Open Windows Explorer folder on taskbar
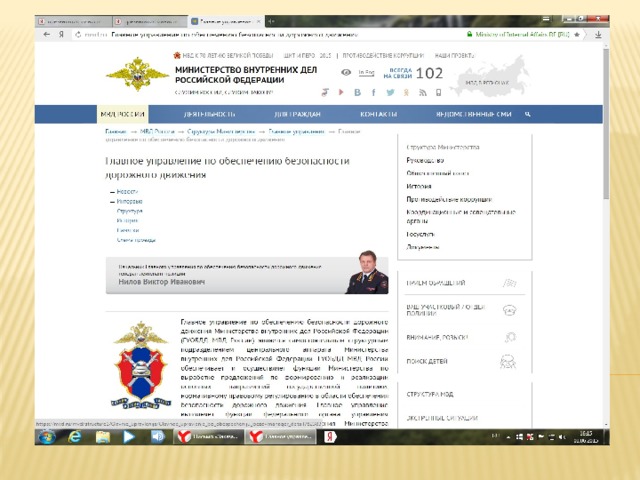640x480 pixels. (102, 437)
